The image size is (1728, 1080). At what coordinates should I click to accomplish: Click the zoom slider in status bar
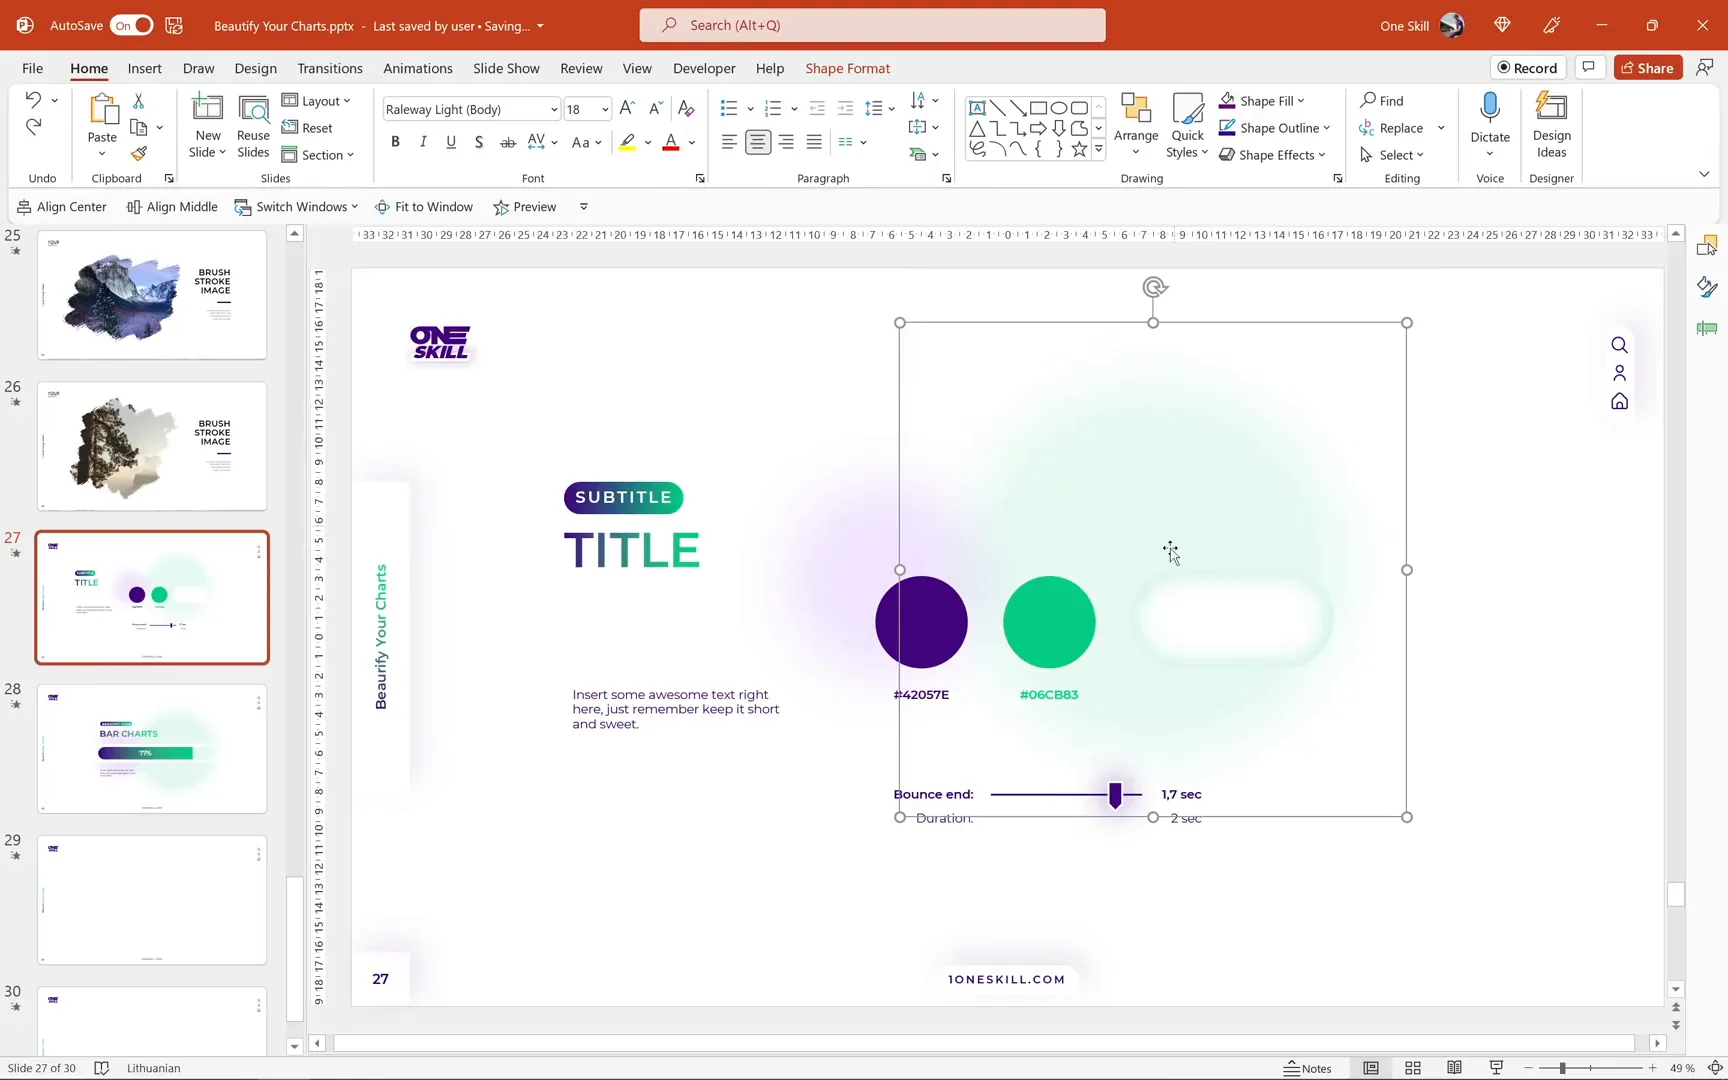pyautogui.click(x=1561, y=1068)
